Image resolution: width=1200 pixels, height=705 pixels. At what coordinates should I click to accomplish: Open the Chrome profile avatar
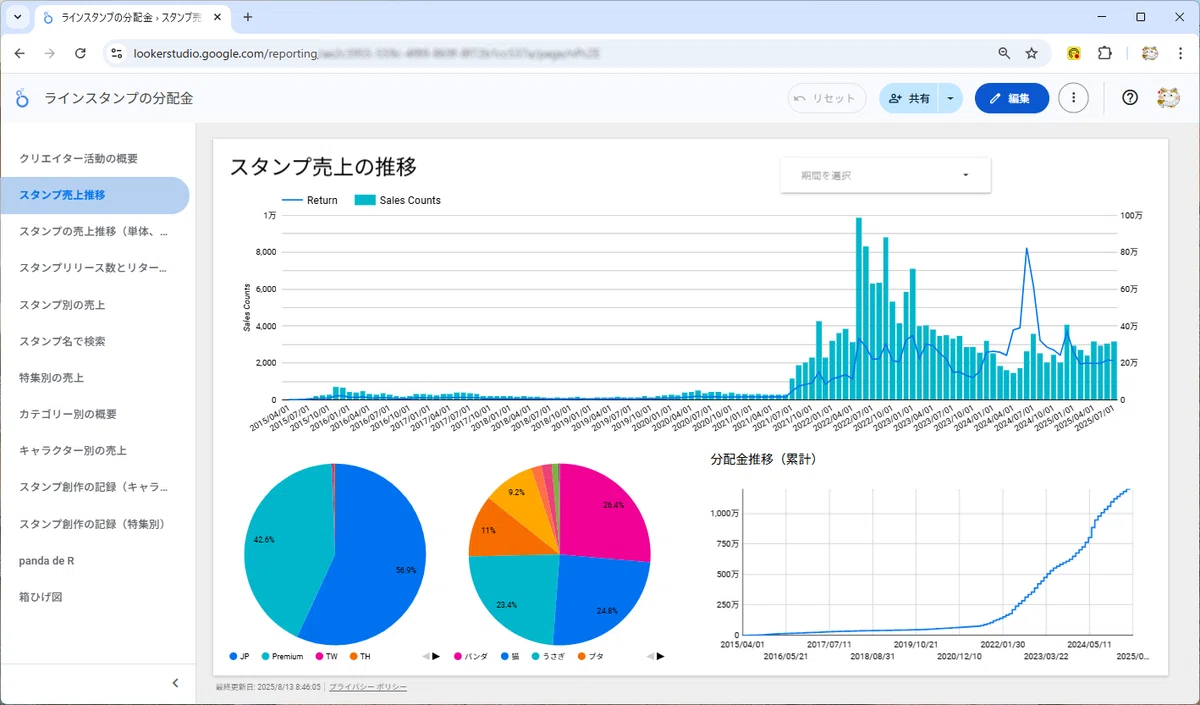(1150, 53)
